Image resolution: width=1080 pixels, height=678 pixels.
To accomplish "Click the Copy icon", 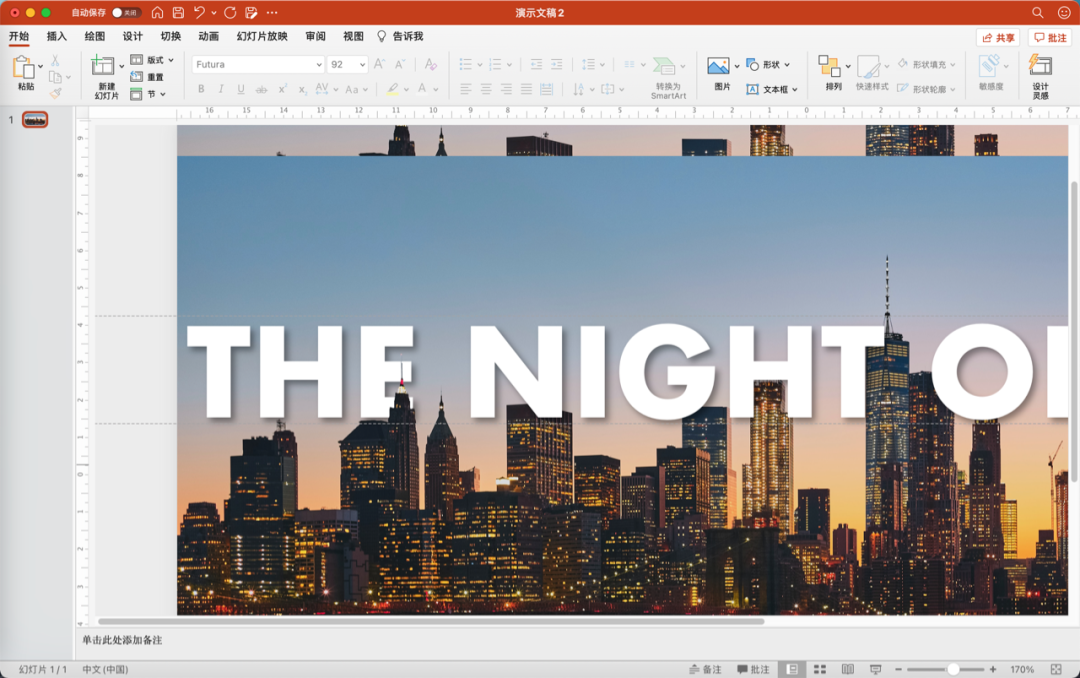I will (x=55, y=76).
